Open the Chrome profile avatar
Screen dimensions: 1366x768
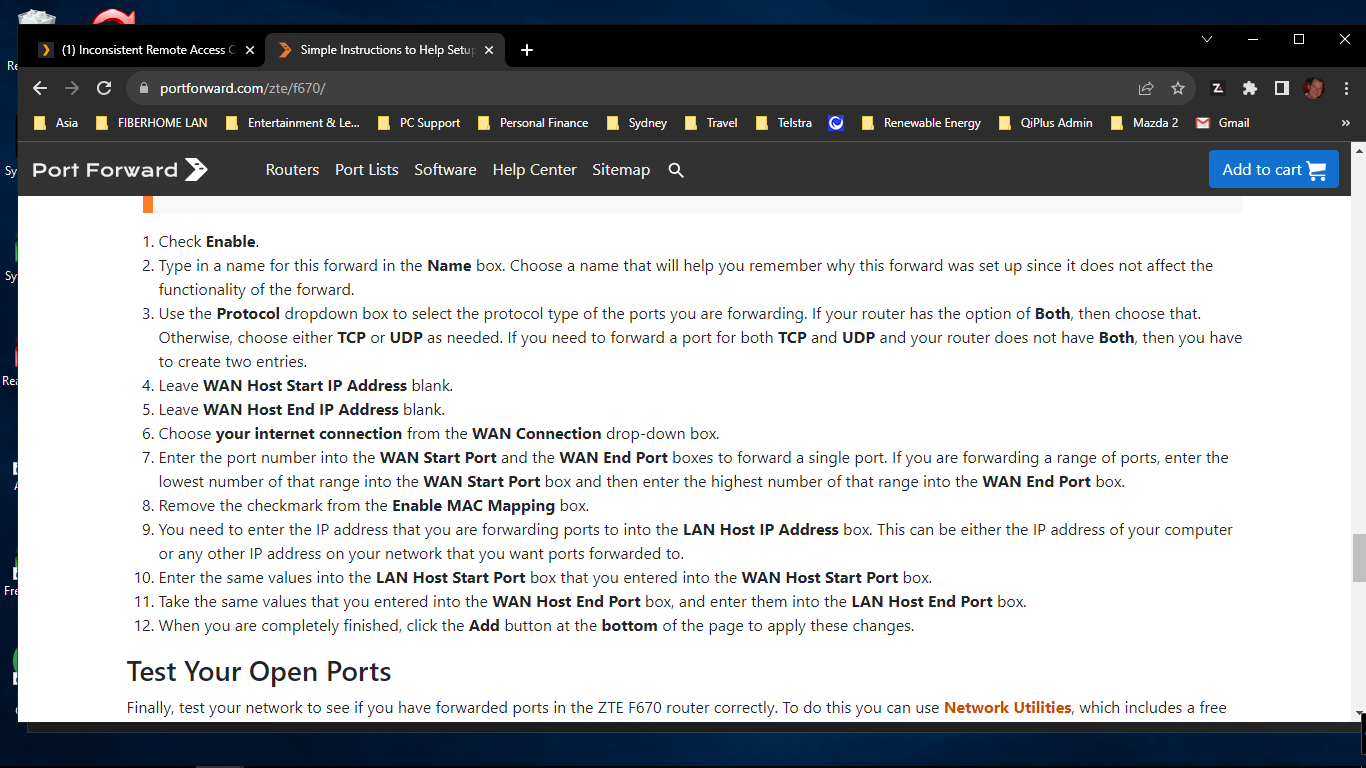(1314, 88)
